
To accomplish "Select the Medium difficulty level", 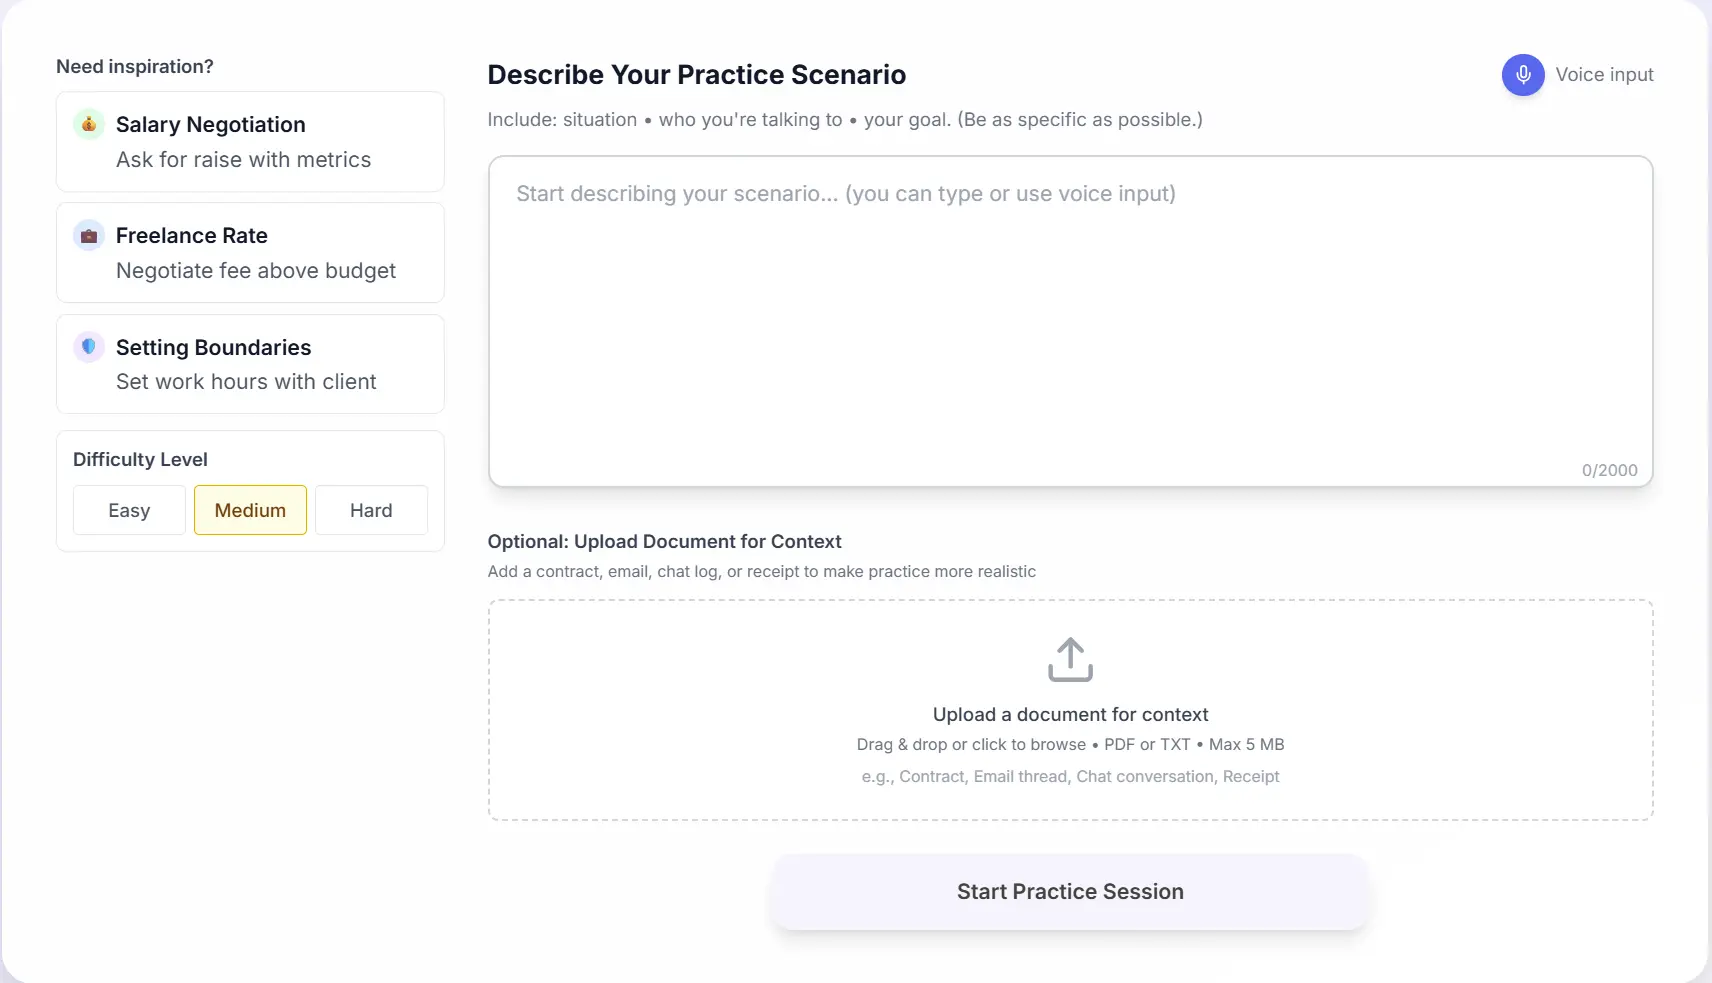I will point(249,510).
